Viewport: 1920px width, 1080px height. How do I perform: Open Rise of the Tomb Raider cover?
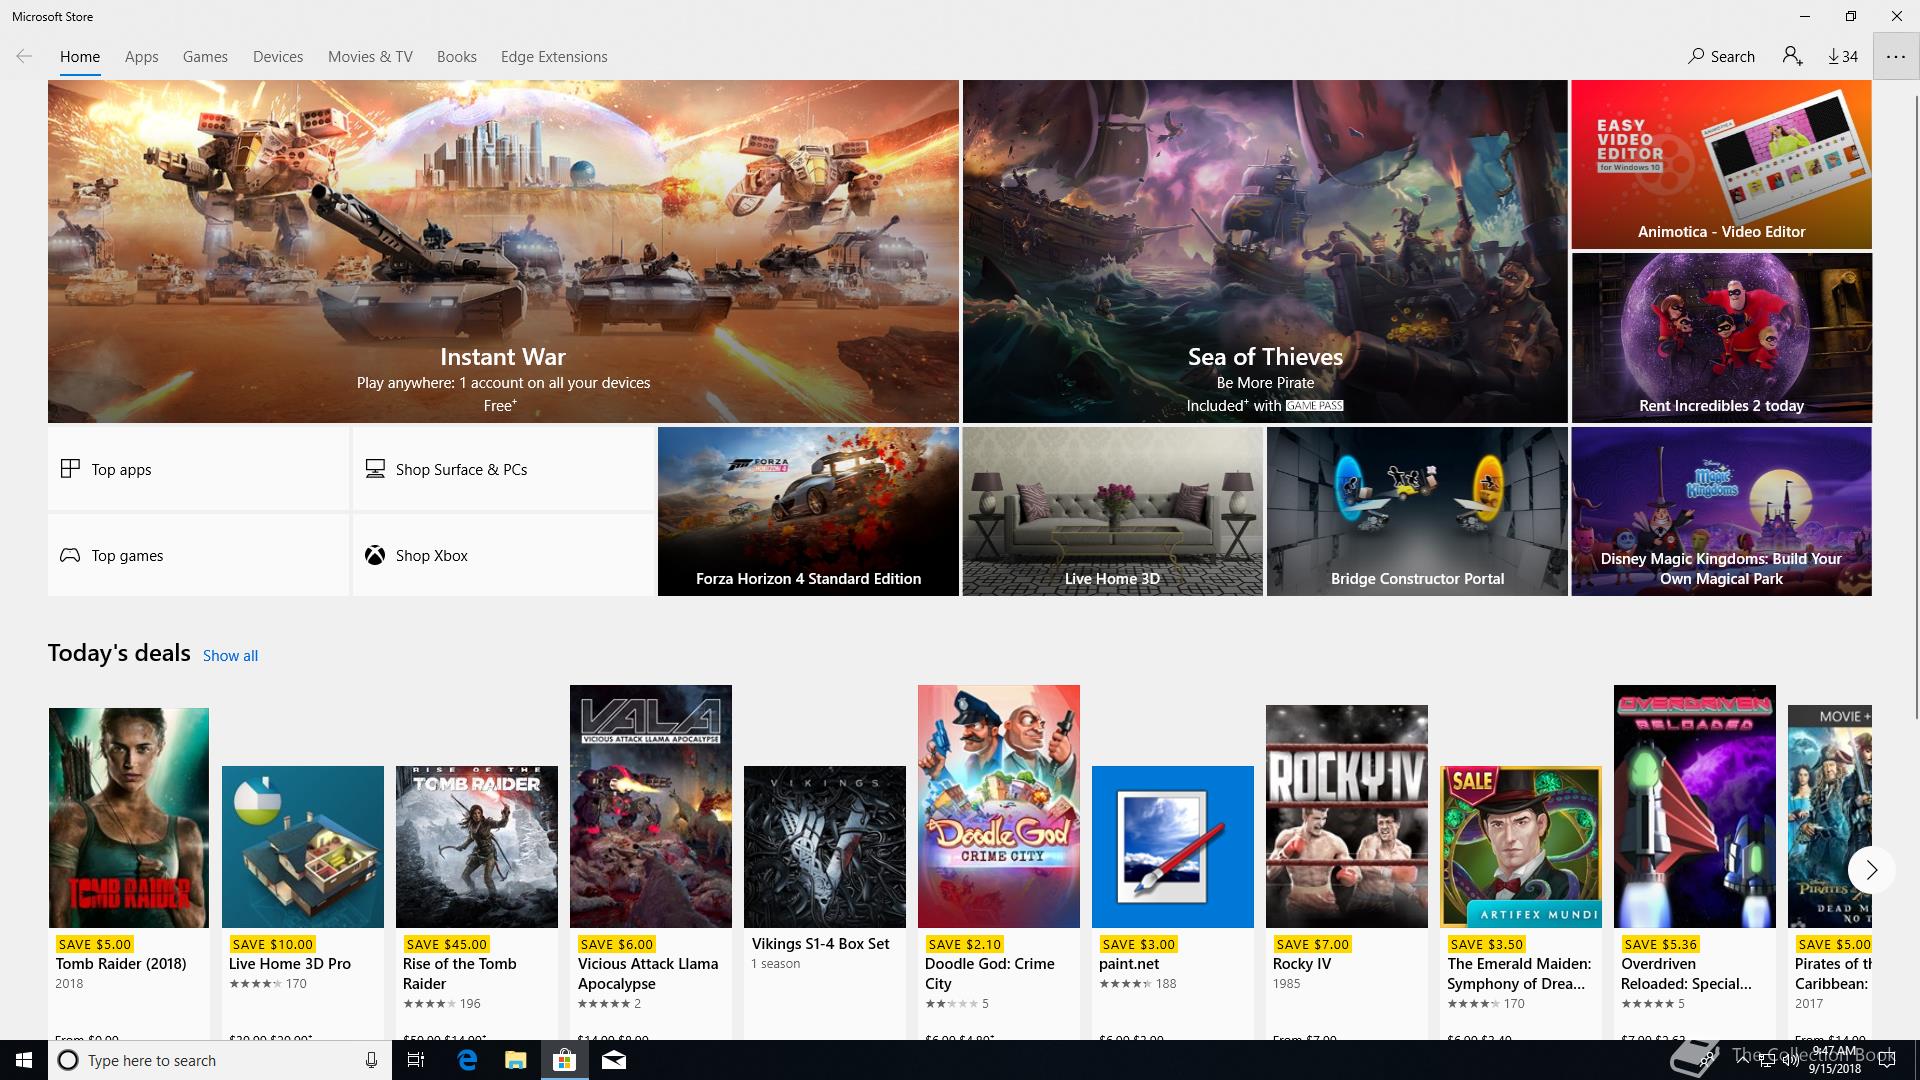point(477,847)
